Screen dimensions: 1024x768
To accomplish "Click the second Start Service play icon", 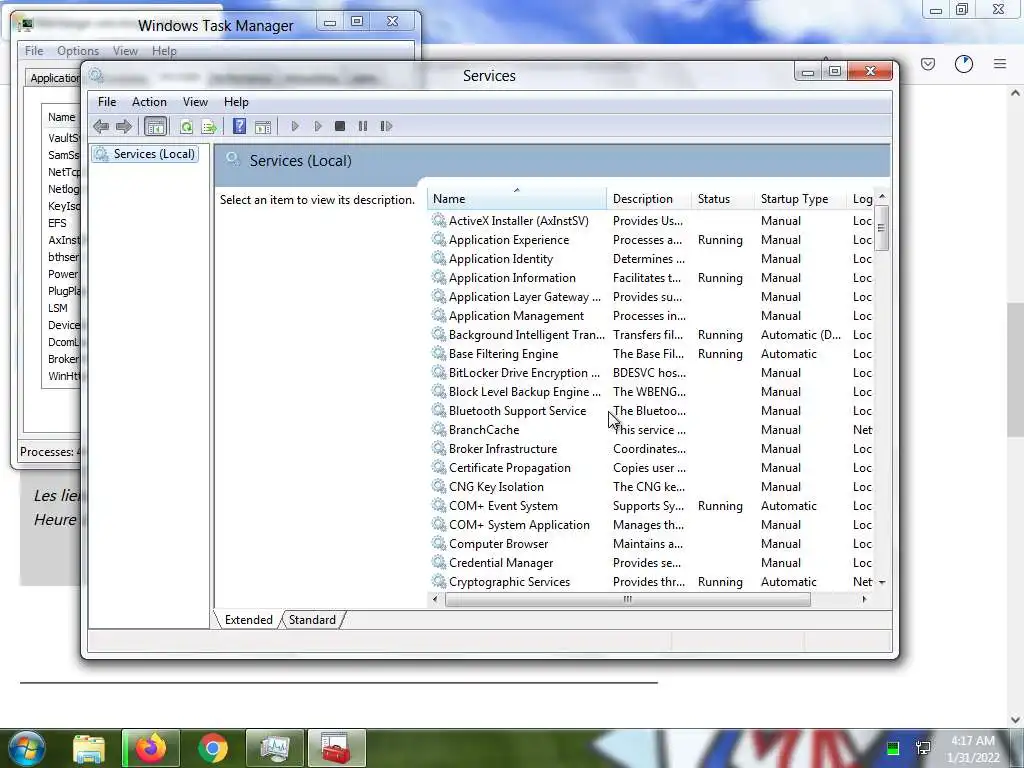I will click(x=317, y=126).
